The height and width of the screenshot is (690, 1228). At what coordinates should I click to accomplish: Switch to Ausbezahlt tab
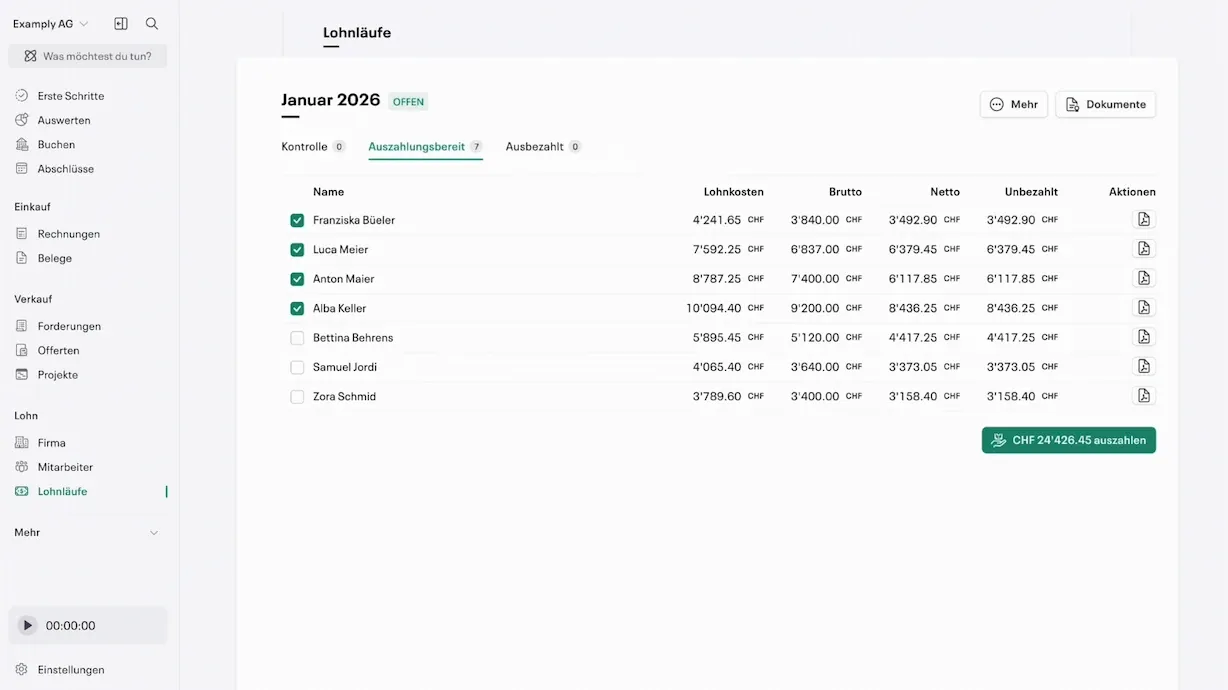coord(543,147)
